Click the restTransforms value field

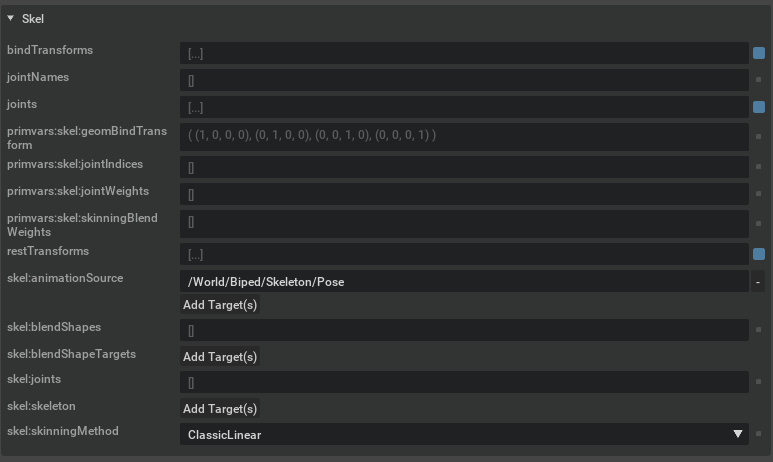point(464,255)
